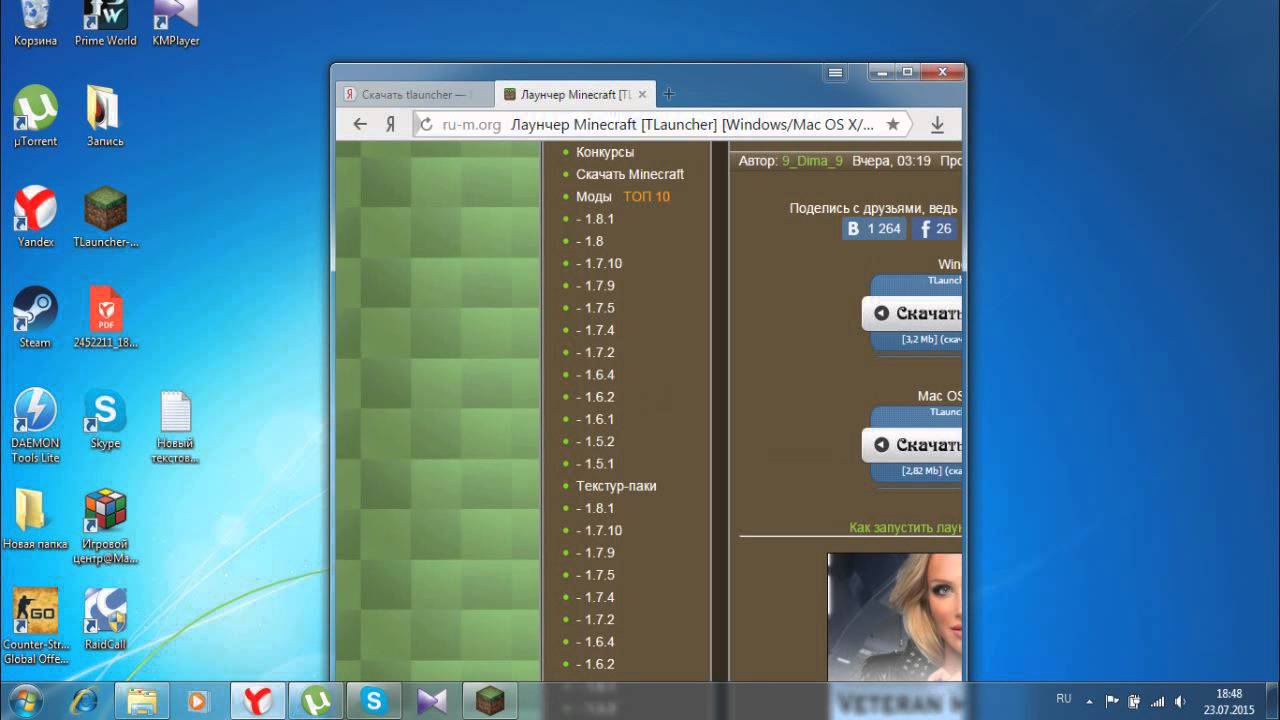Open the Запись folder on the desktop
Image resolution: width=1280 pixels, height=720 pixels.
click(x=105, y=116)
